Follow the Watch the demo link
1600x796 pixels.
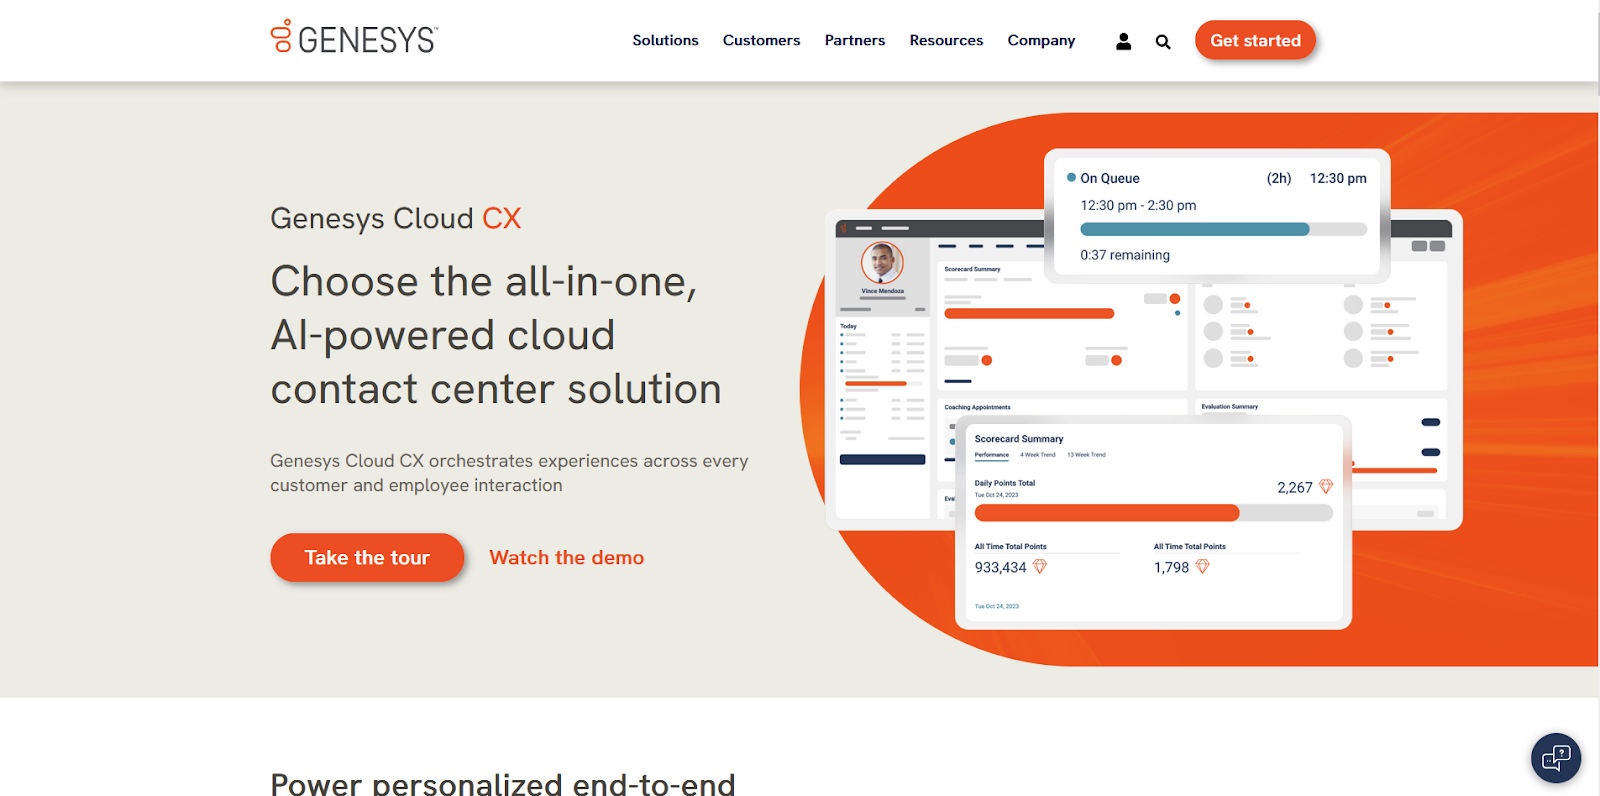point(566,557)
